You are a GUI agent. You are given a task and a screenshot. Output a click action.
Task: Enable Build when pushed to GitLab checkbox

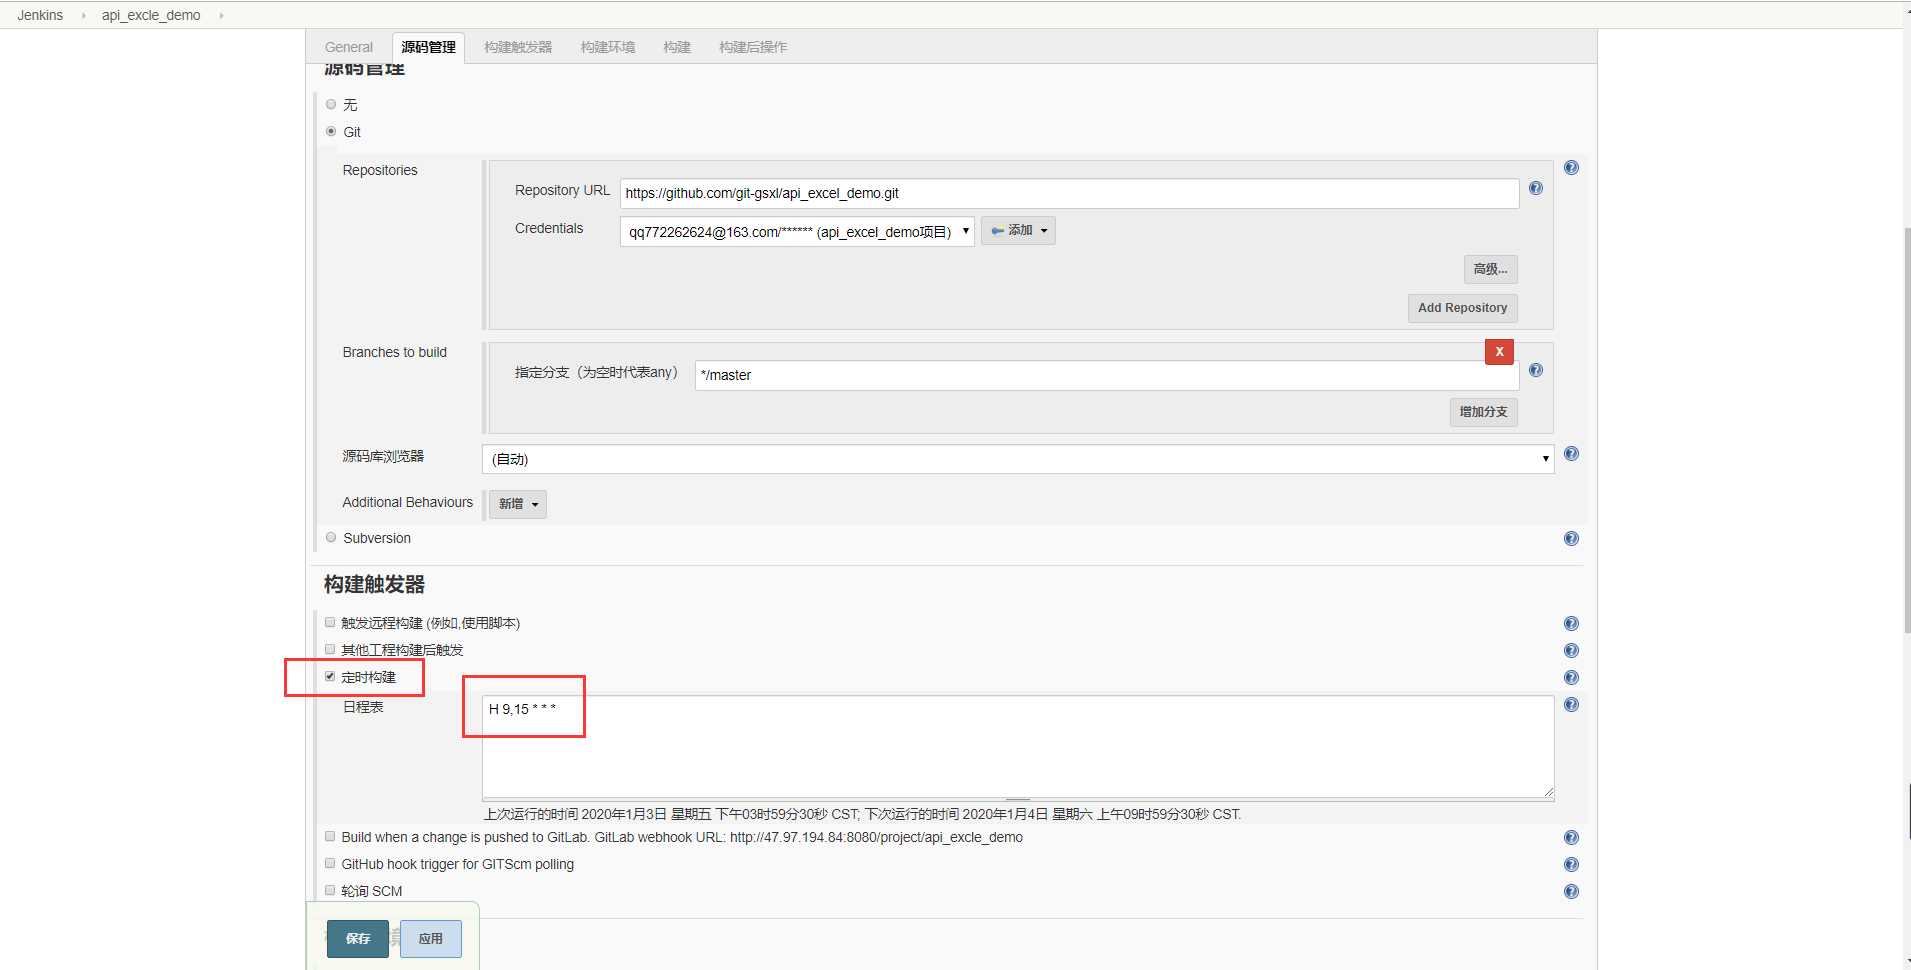coord(330,836)
